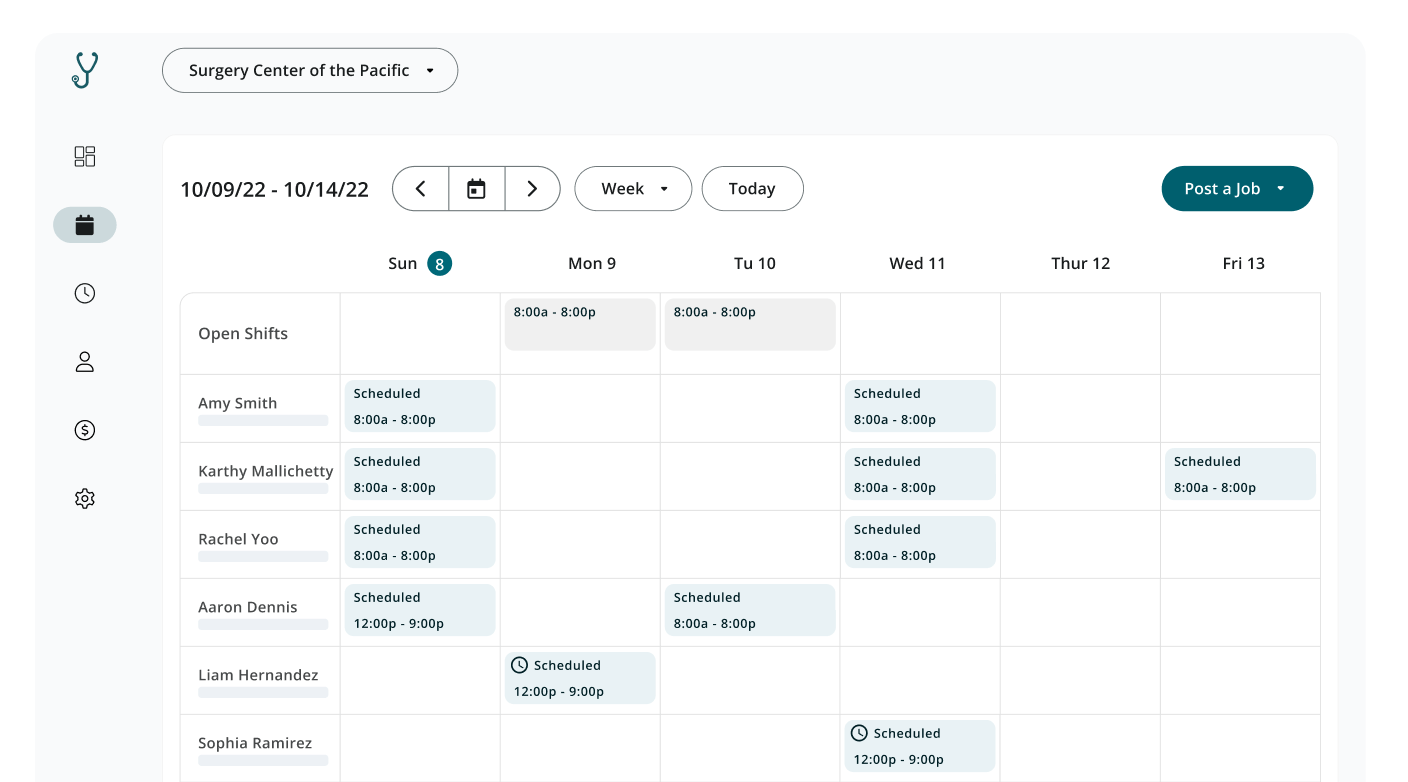
Task: Open the Week view dropdown
Action: click(633, 189)
